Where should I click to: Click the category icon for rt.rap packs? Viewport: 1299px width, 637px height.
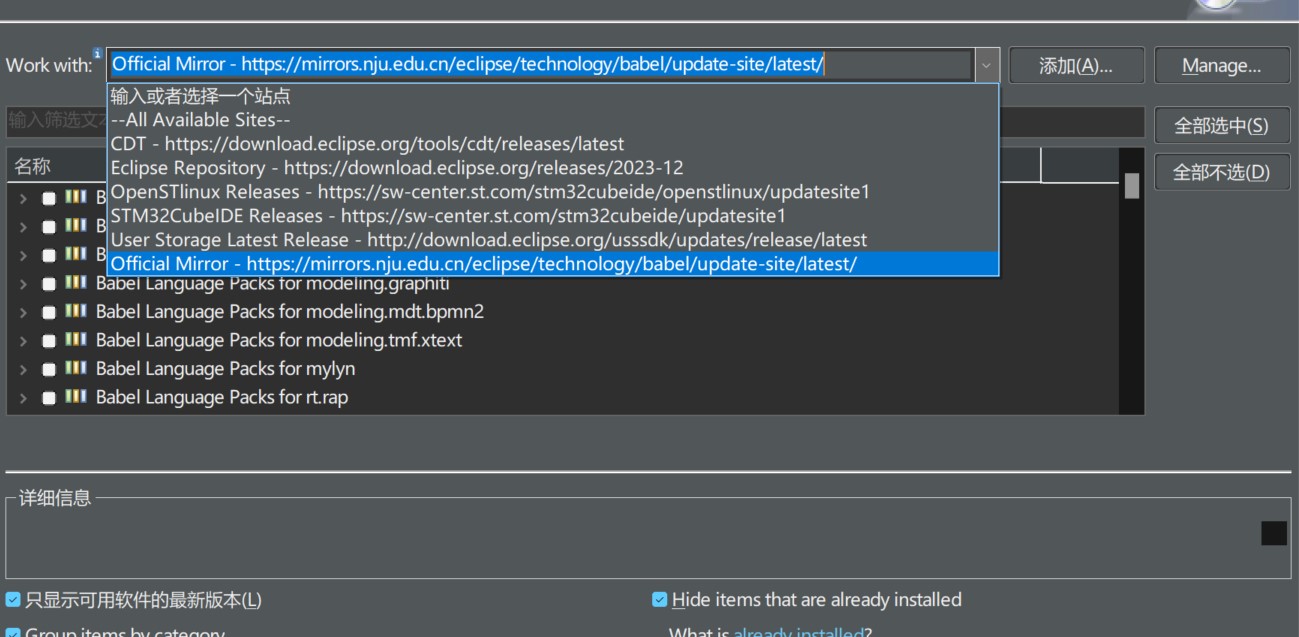75,397
